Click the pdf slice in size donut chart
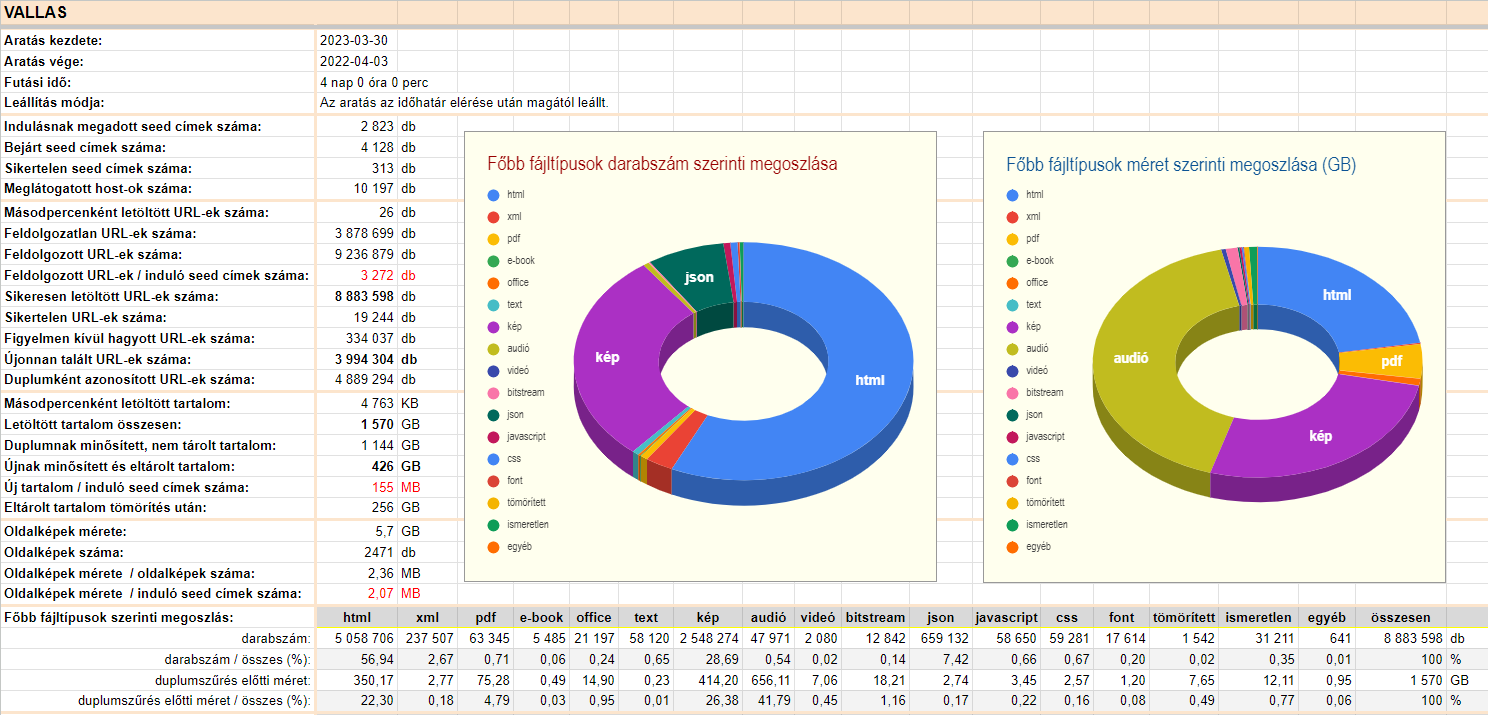 pyautogui.click(x=1390, y=362)
